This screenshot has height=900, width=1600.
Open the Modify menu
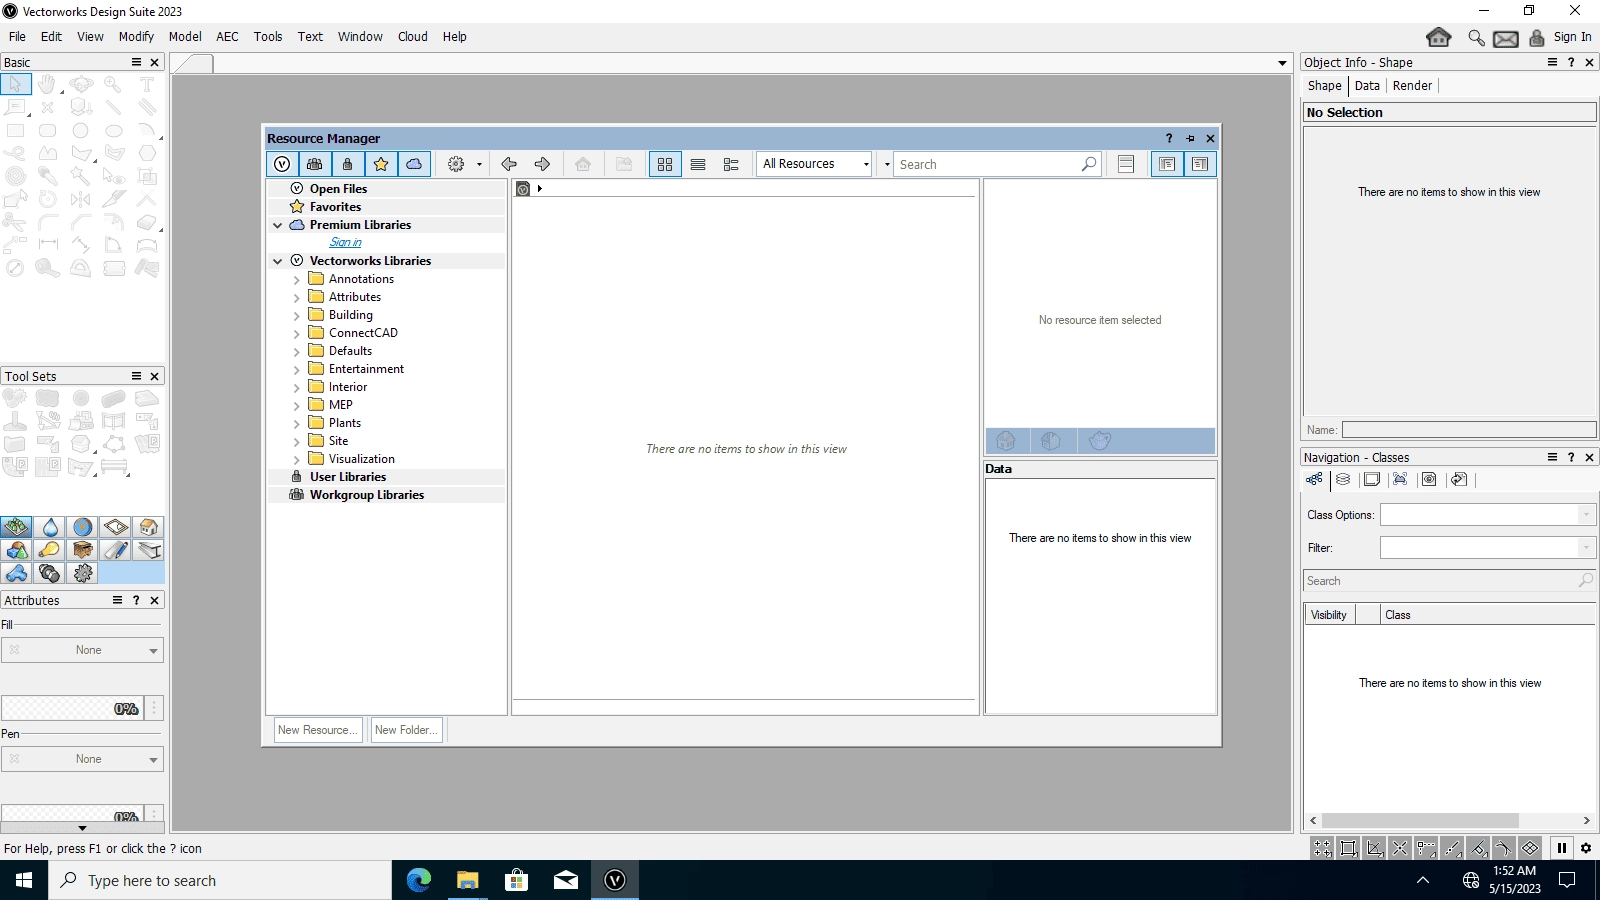tap(136, 37)
